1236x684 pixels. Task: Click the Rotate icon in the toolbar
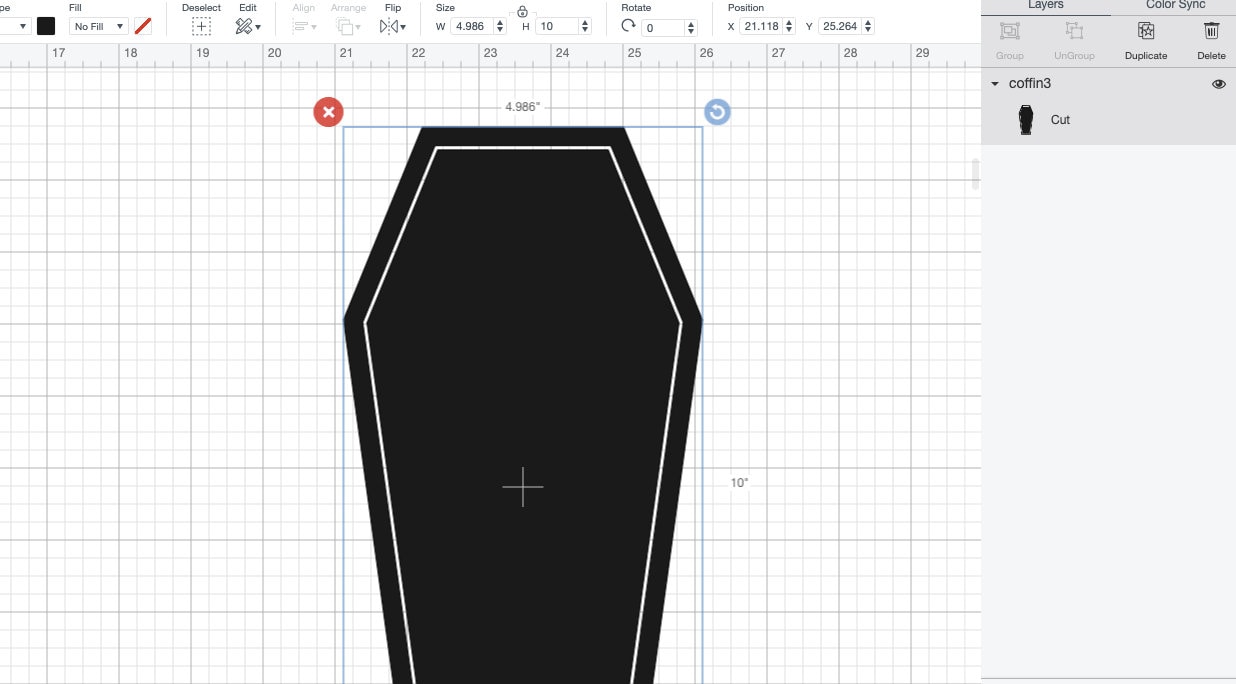(629, 27)
